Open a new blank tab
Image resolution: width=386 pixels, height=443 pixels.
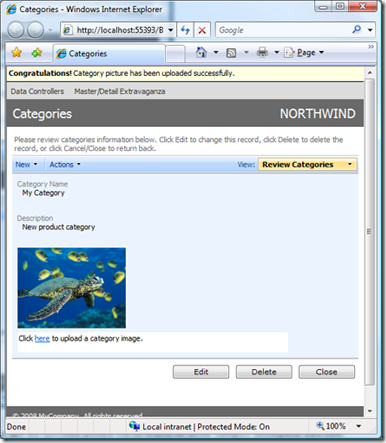175,53
